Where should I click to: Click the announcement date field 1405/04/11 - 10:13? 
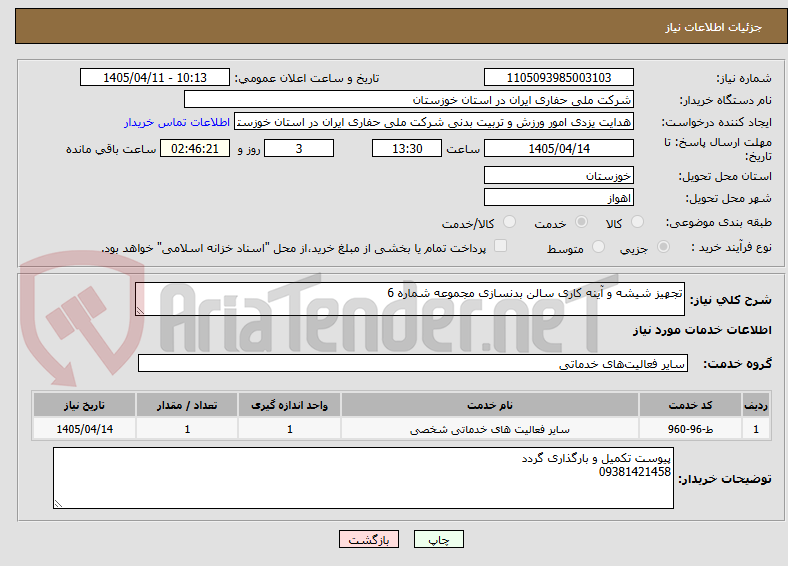[155, 77]
